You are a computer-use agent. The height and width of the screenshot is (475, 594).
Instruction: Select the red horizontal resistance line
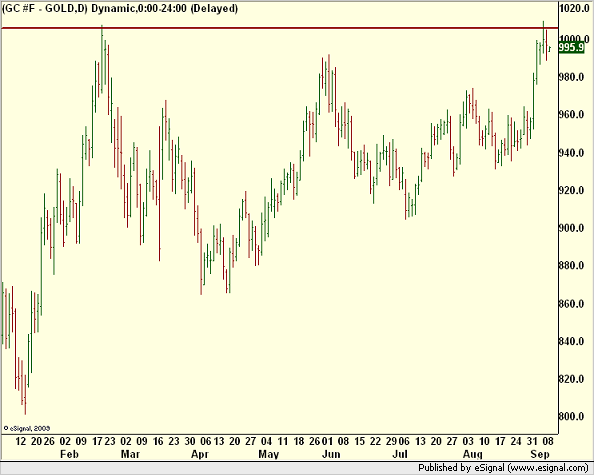coord(280,28)
